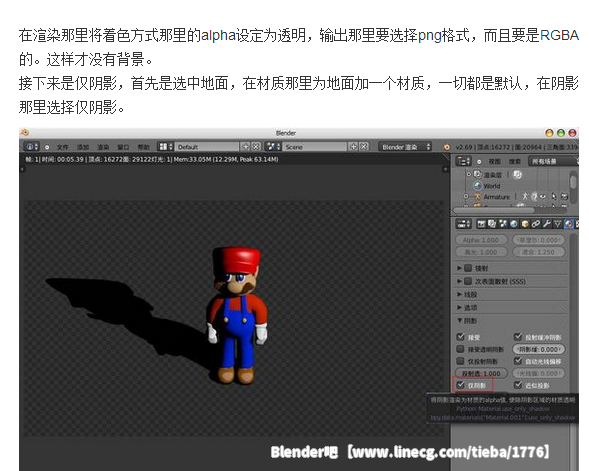Click the pose figure icon beside Armature
589x471 pixels.
coord(525,196)
